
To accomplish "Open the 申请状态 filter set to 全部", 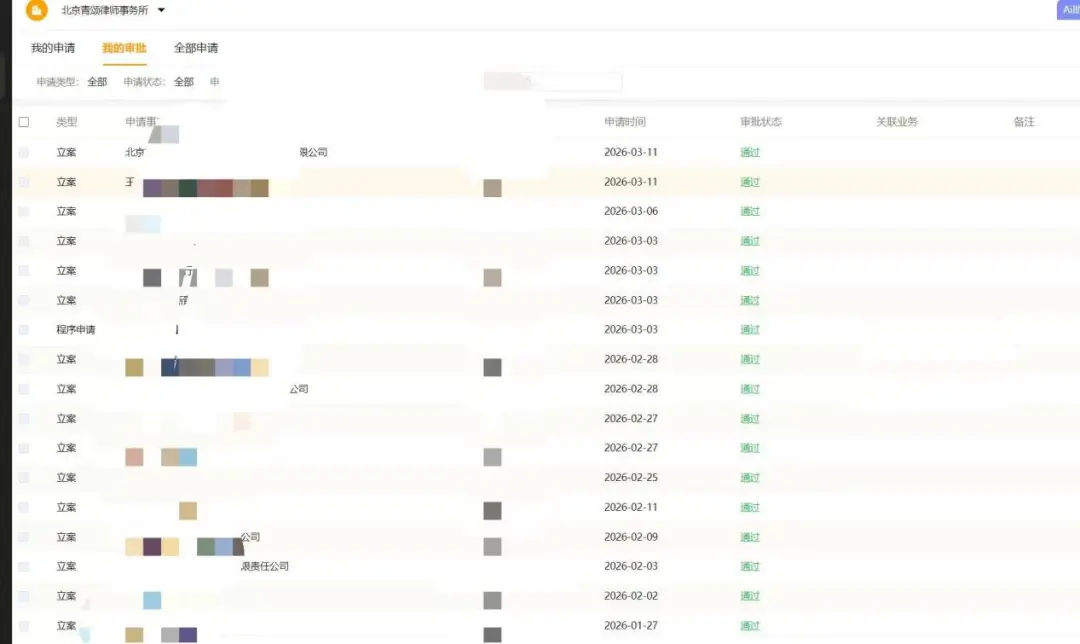I will 183,82.
